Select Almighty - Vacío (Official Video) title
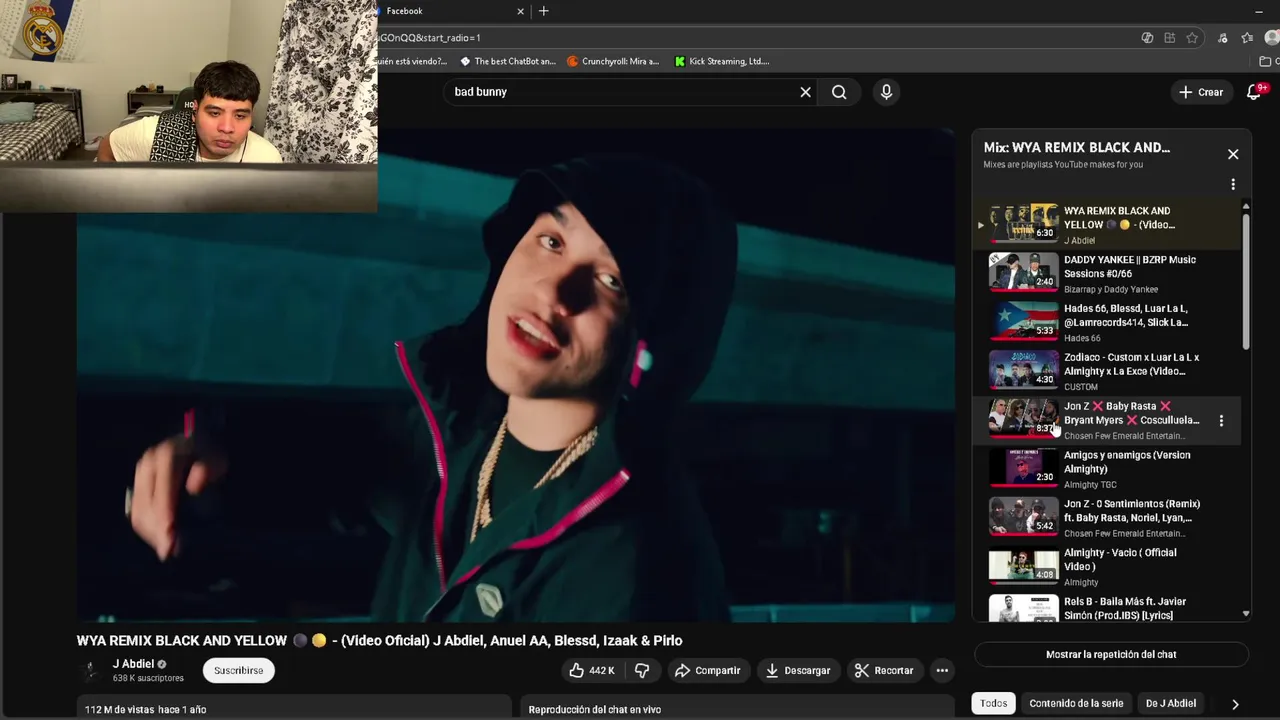This screenshot has height=720, width=1280. click(x=1120, y=559)
